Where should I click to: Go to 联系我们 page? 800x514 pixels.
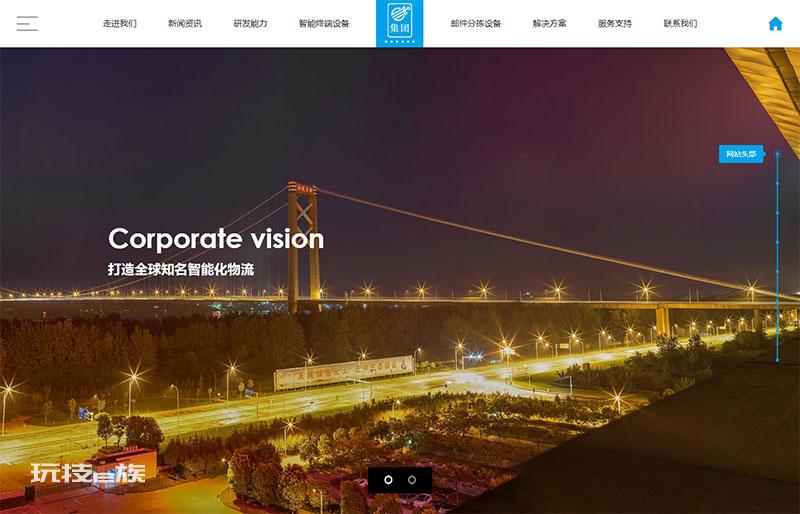click(680, 23)
